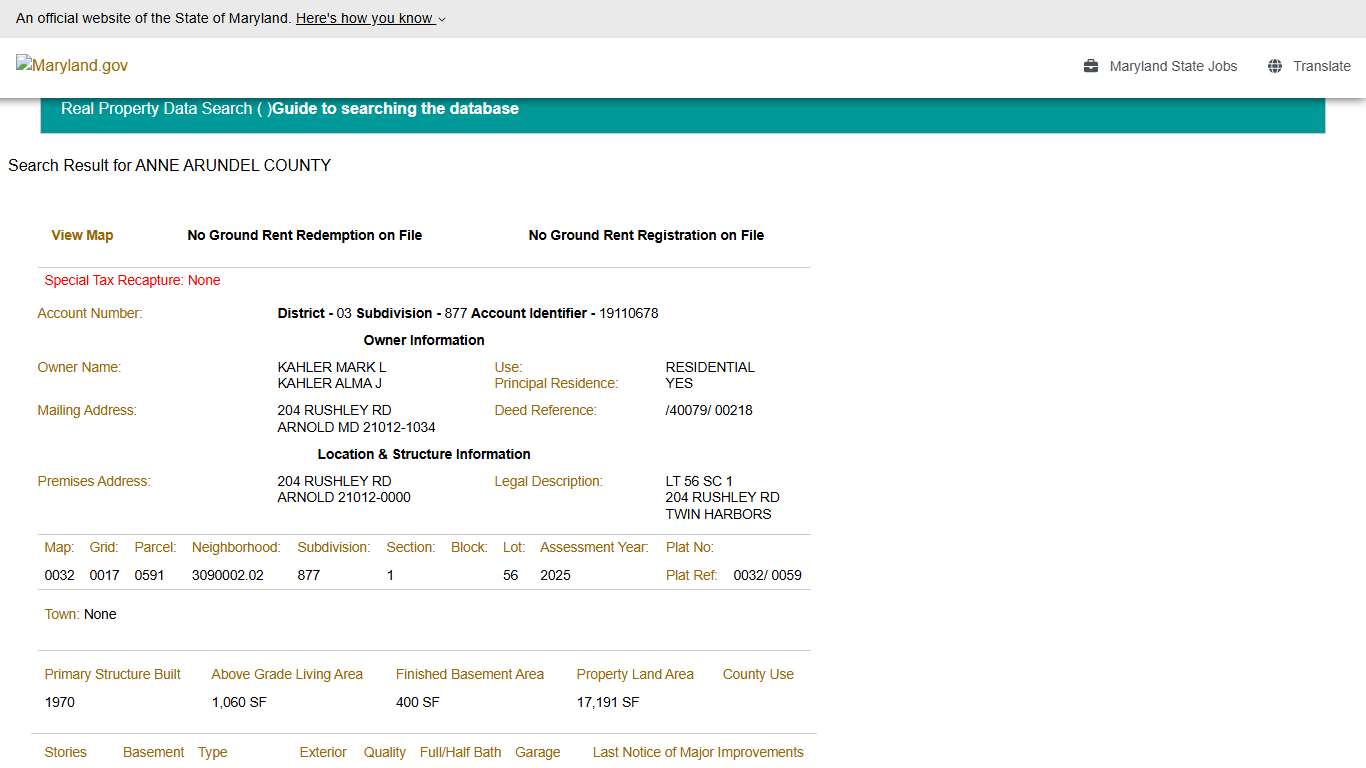Screen dimensions: 1366x768
Task: Open deed reference /40079/ 00218
Action: [709, 410]
